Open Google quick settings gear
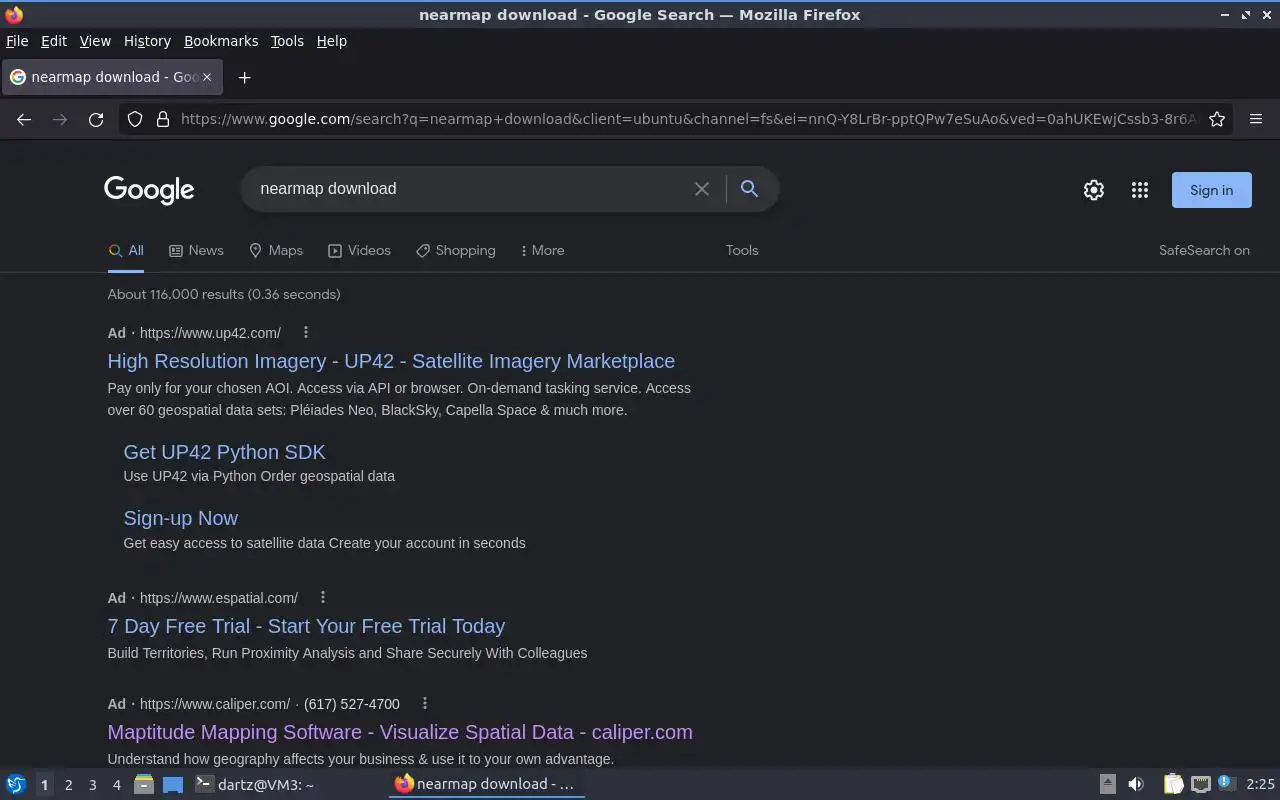The width and height of the screenshot is (1280, 800). (x=1094, y=190)
